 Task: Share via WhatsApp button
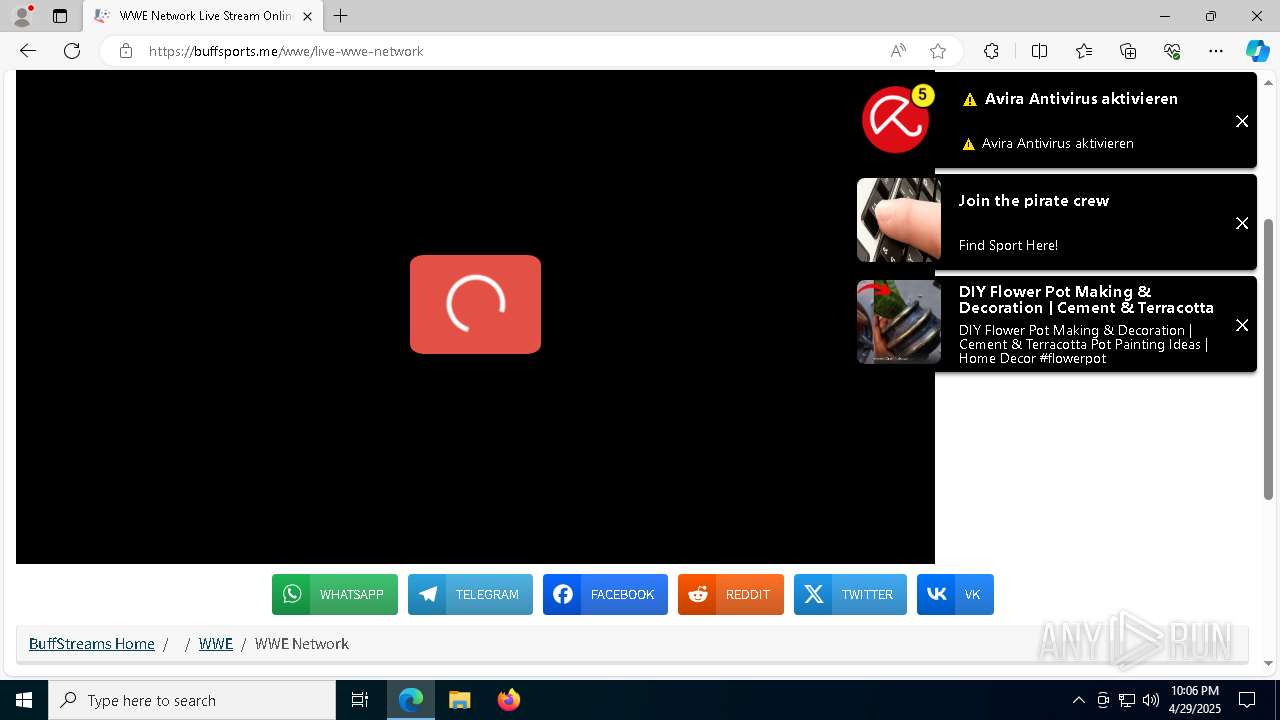coord(335,594)
